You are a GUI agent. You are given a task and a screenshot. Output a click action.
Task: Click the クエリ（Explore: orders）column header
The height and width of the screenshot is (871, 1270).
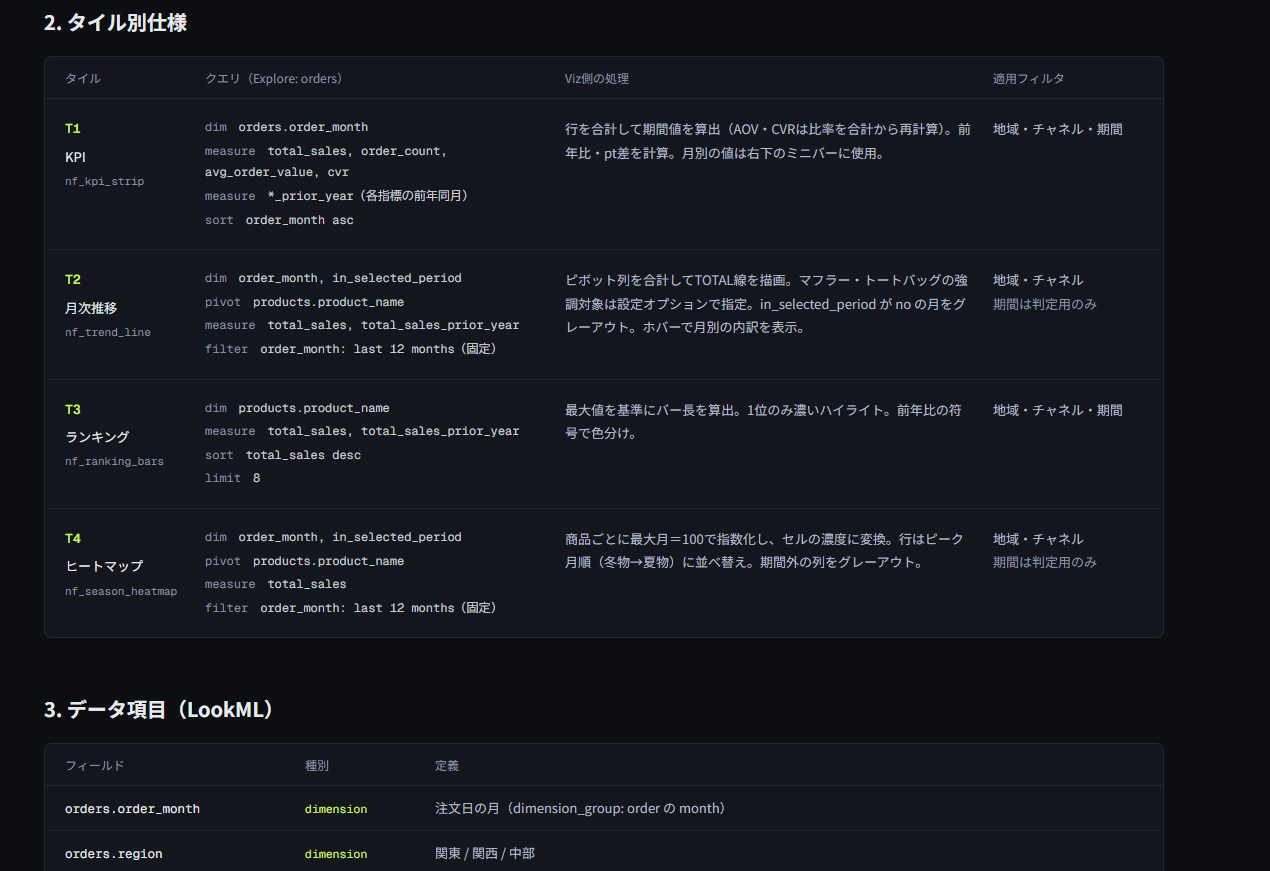[273, 78]
